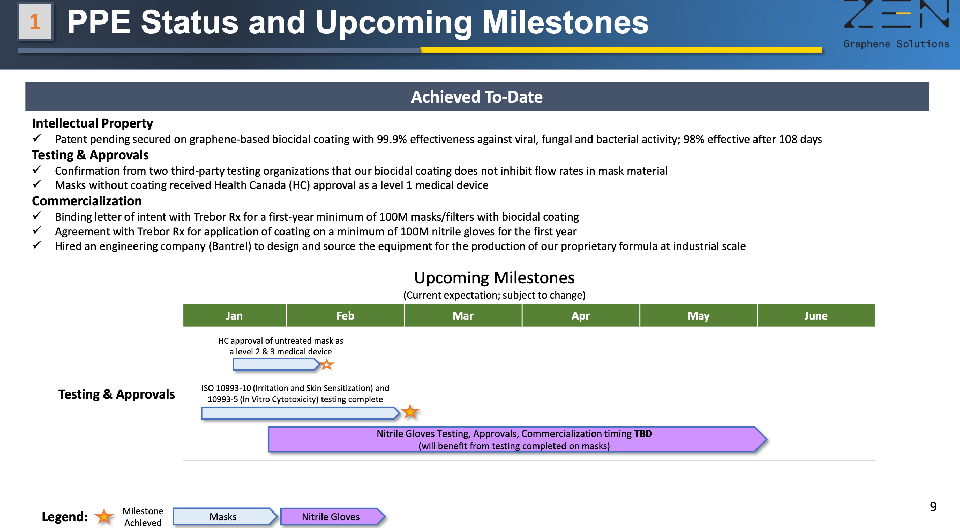Click the checkmark beside the Bantrel engineering bullet
Screen dimensions: 960x528
click(x=37, y=247)
